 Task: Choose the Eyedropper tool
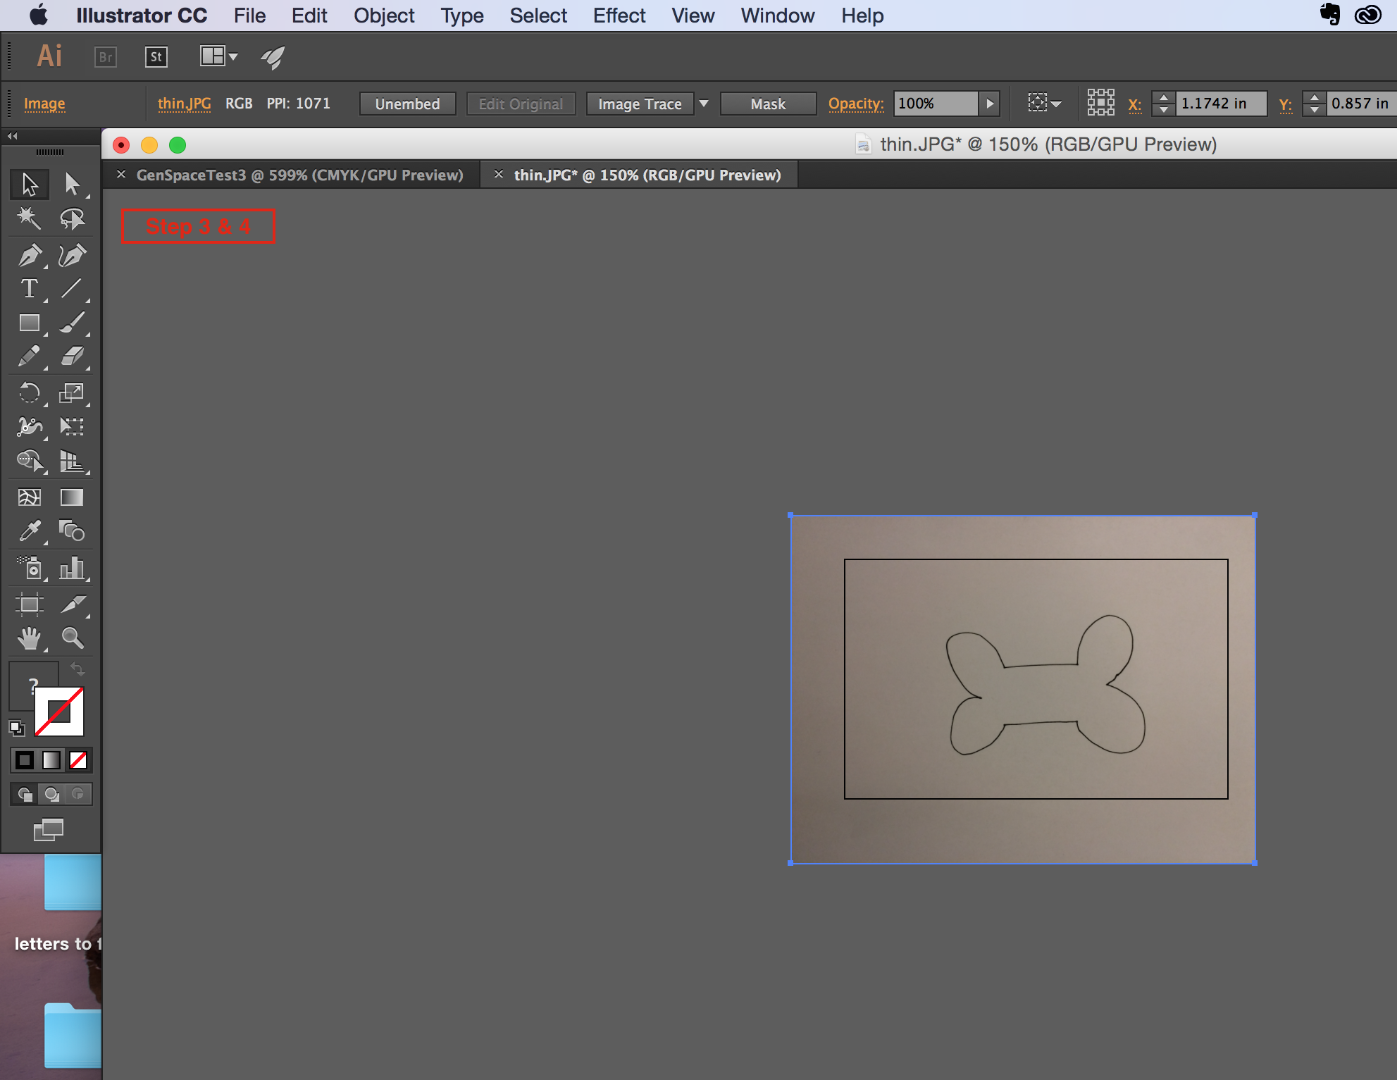(29, 531)
